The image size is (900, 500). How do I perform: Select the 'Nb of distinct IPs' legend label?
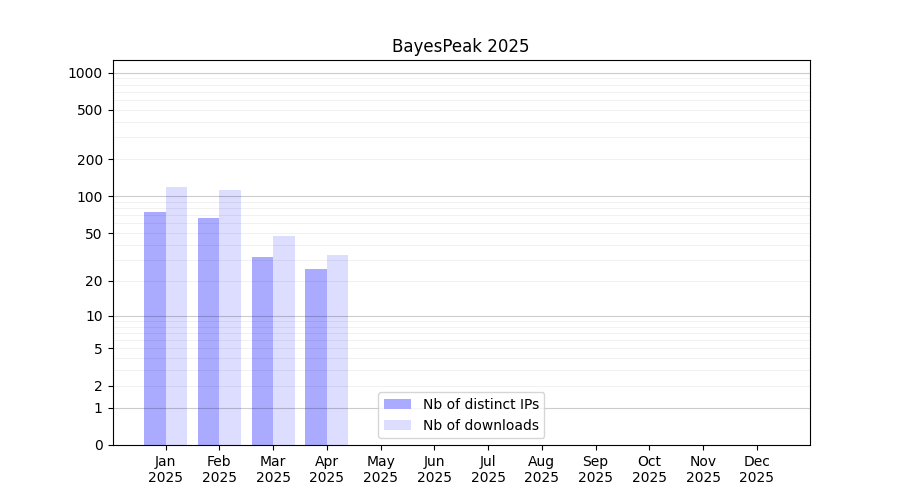(x=480, y=404)
